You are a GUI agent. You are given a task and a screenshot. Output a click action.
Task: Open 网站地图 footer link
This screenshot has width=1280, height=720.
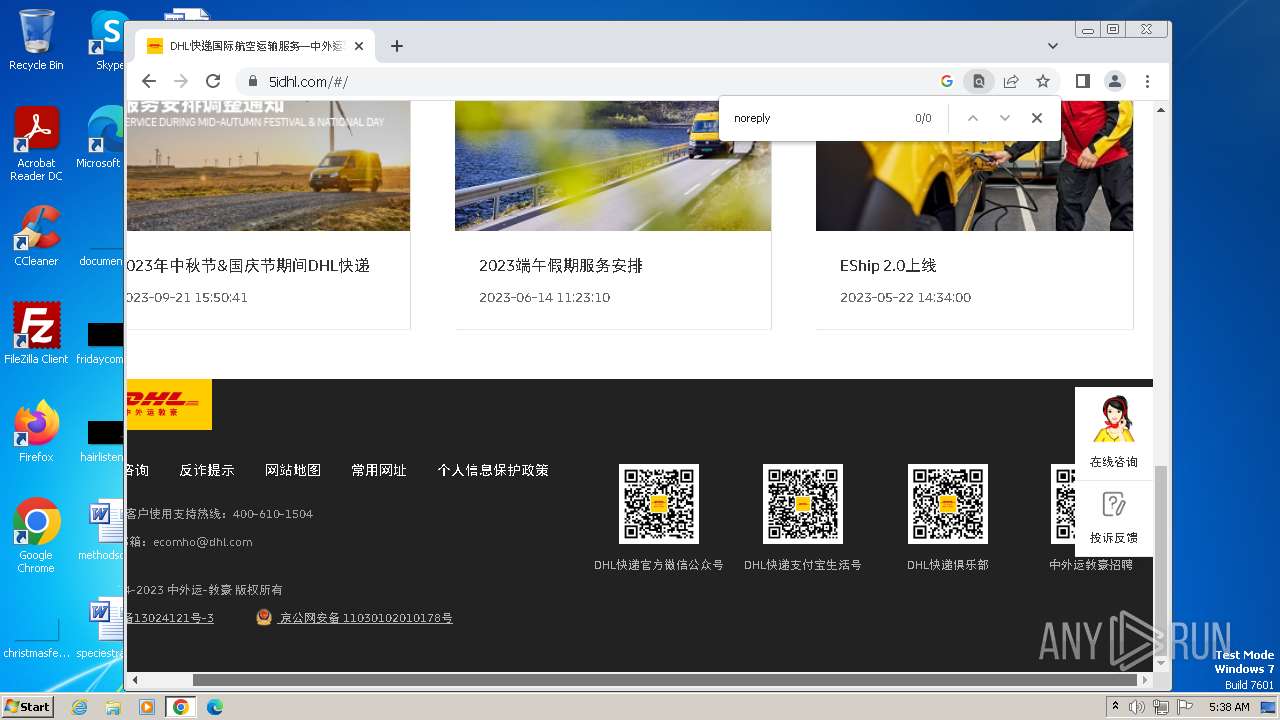293,470
